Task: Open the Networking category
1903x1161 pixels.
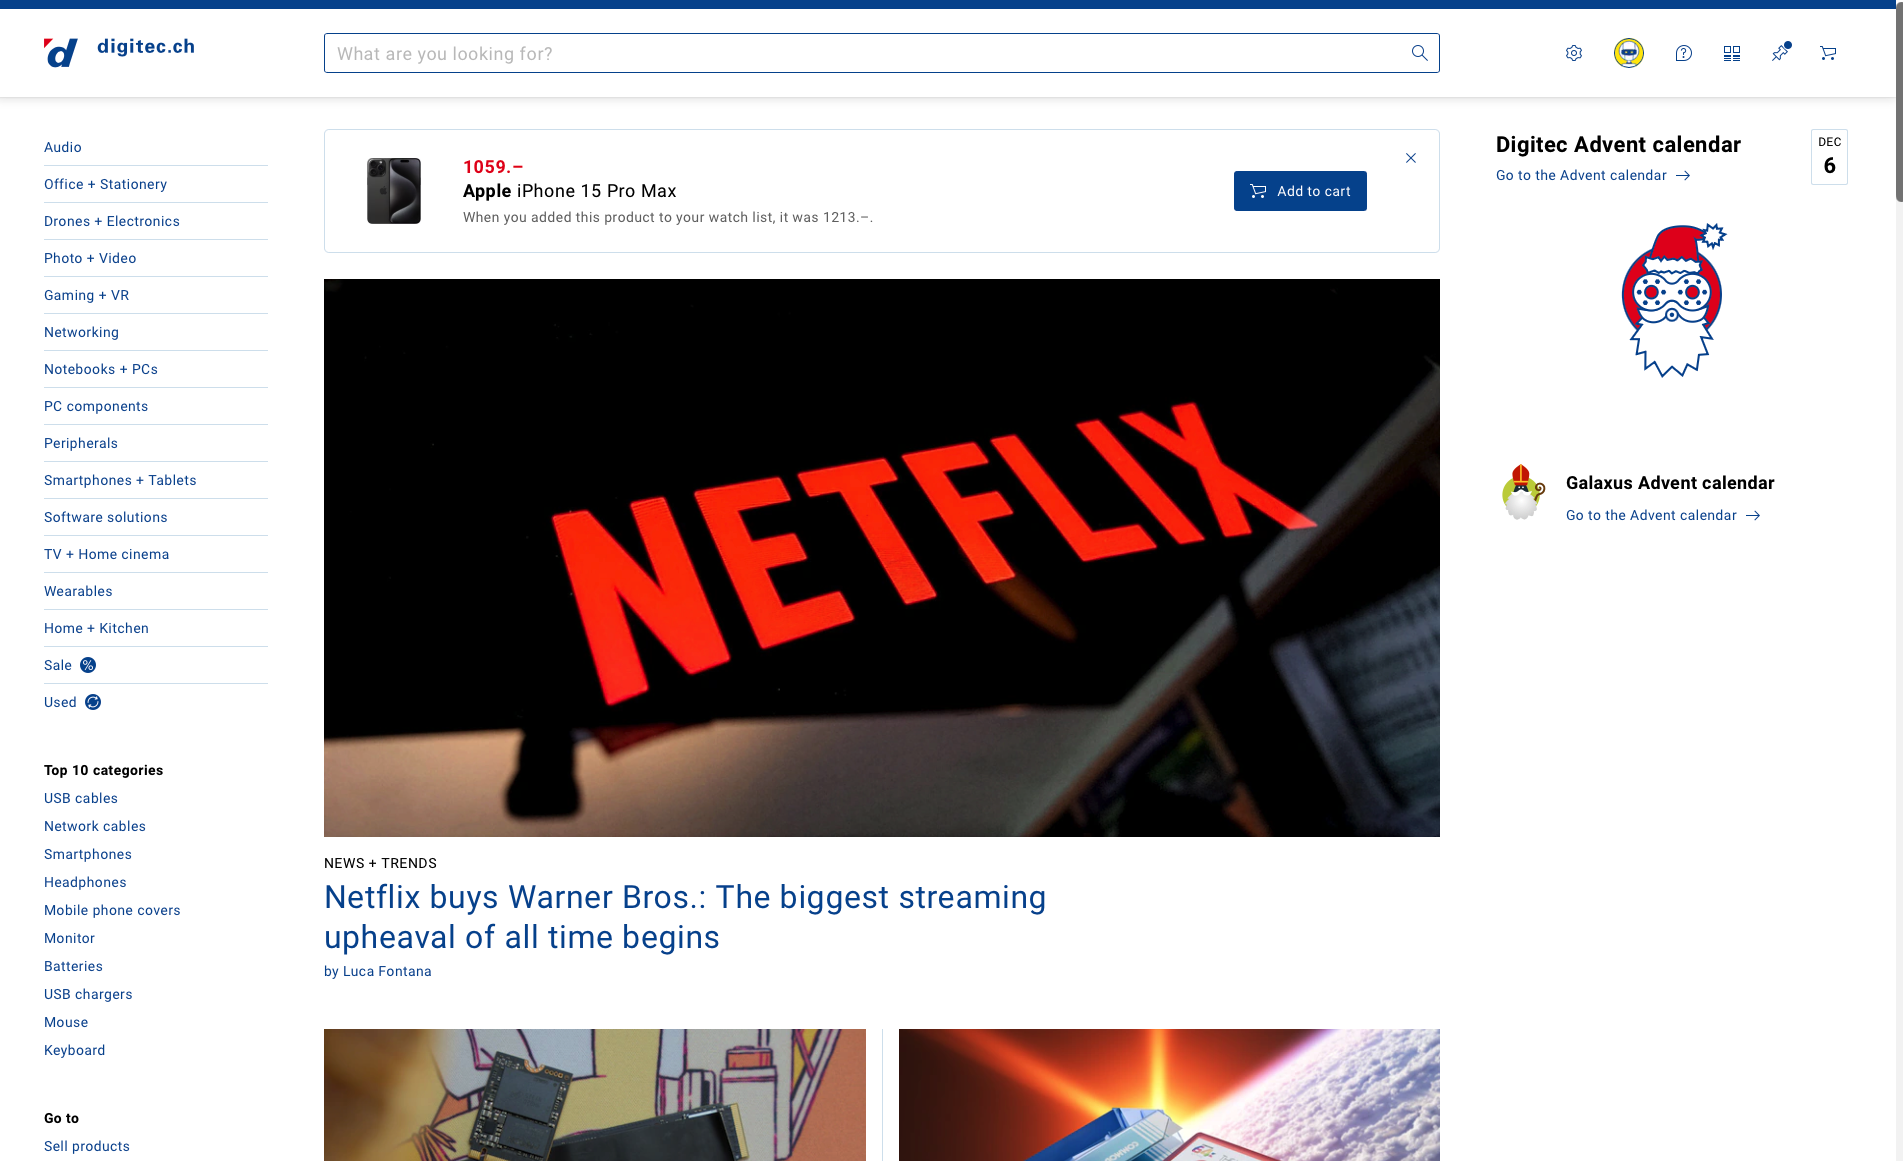Action: pyautogui.click(x=81, y=332)
